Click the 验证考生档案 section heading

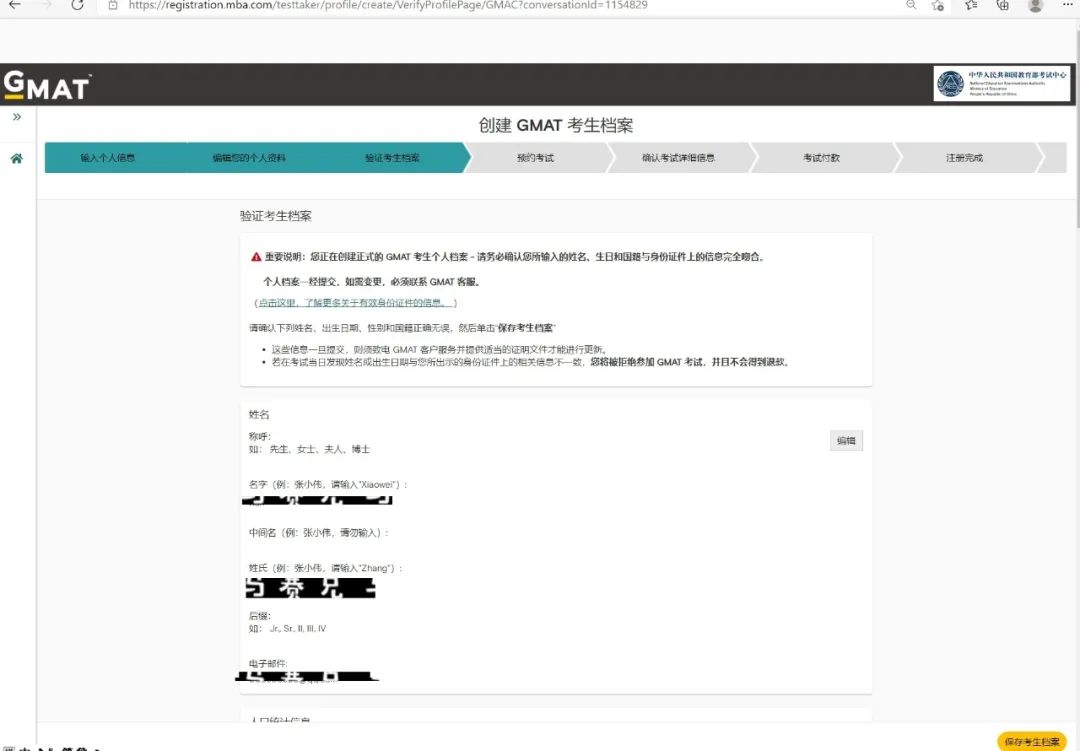[276, 216]
